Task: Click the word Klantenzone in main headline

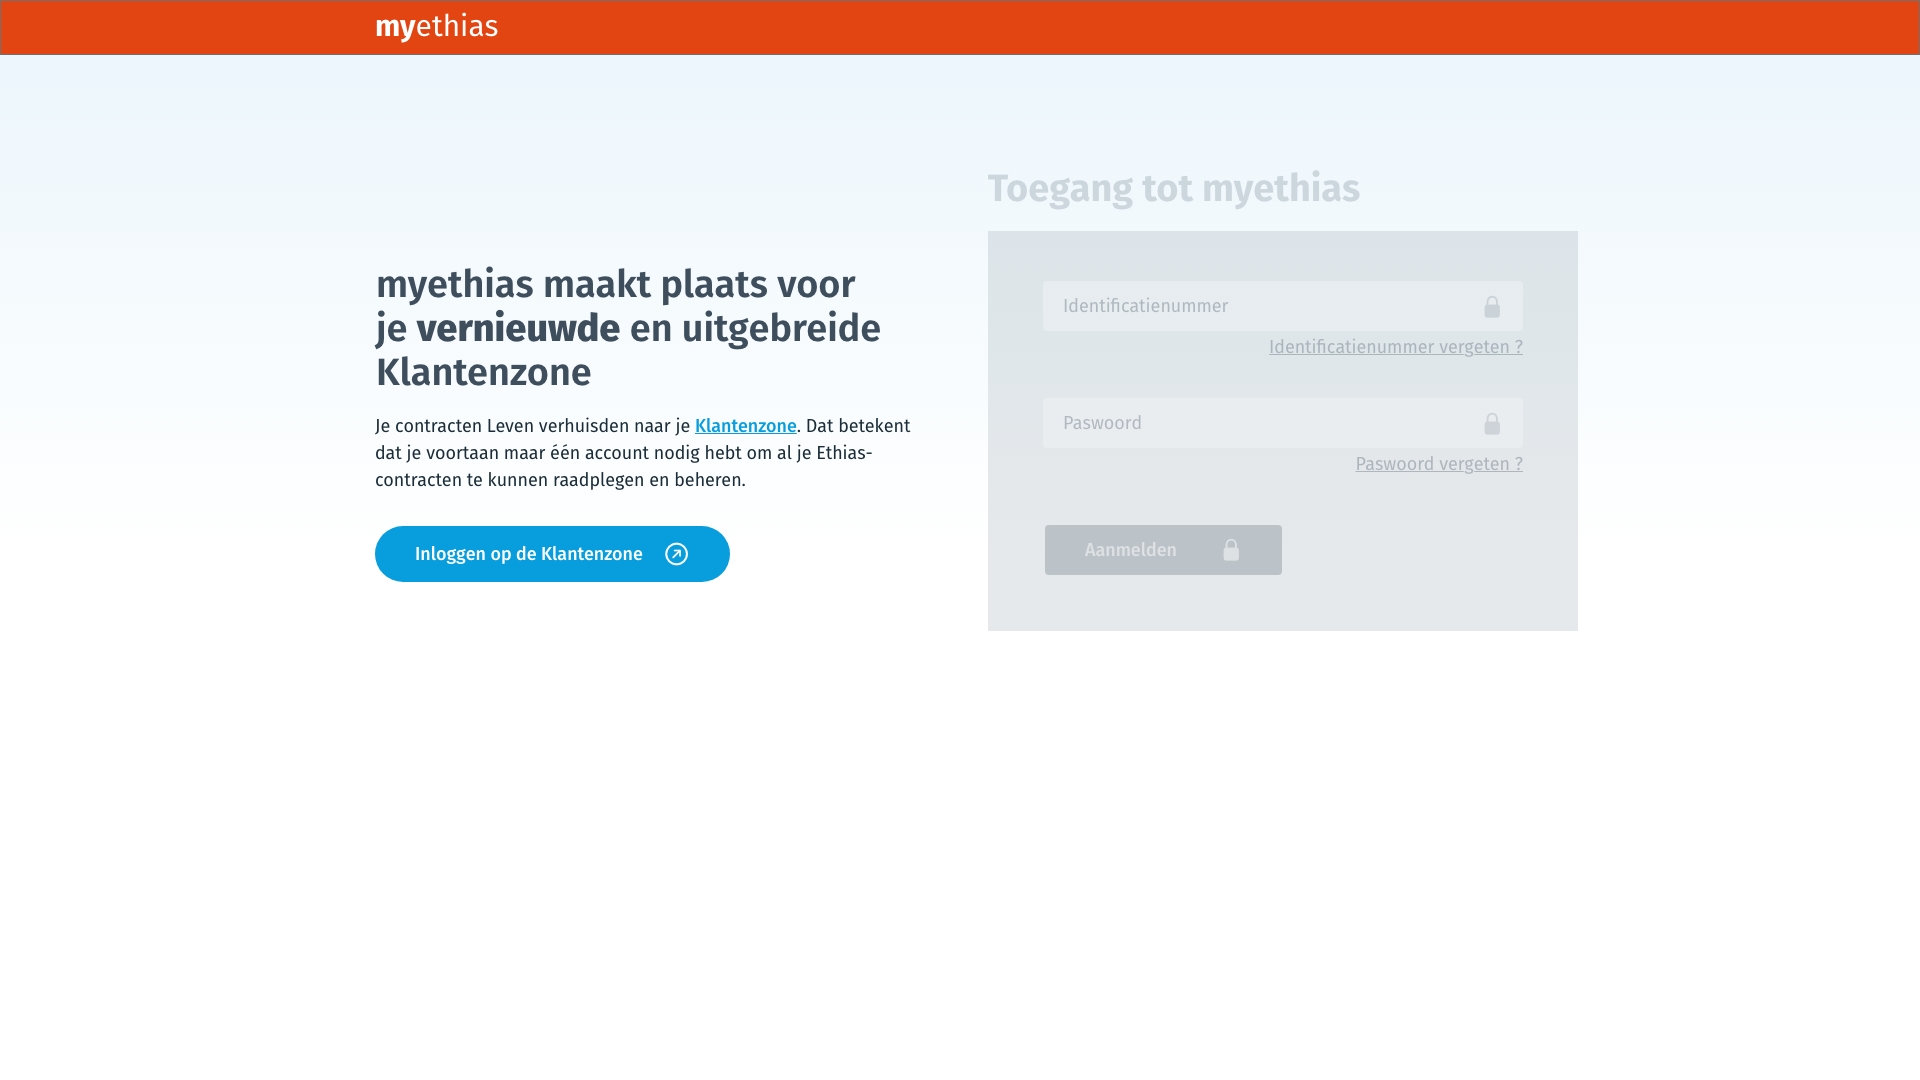Action: pyautogui.click(x=483, y=372)
